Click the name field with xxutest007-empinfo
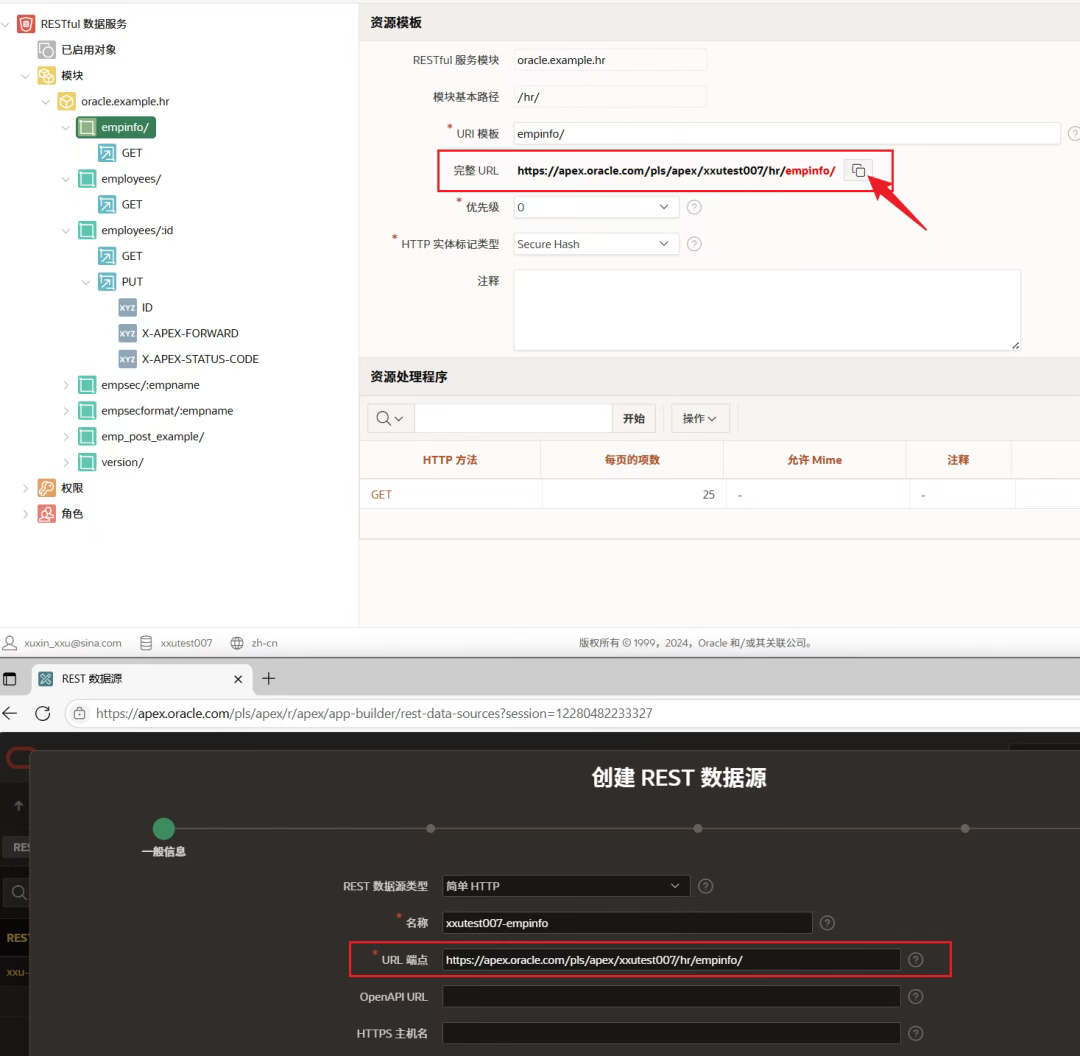Image resolution: width=1080 pixels, height=1056 pixels. [627, 923]
